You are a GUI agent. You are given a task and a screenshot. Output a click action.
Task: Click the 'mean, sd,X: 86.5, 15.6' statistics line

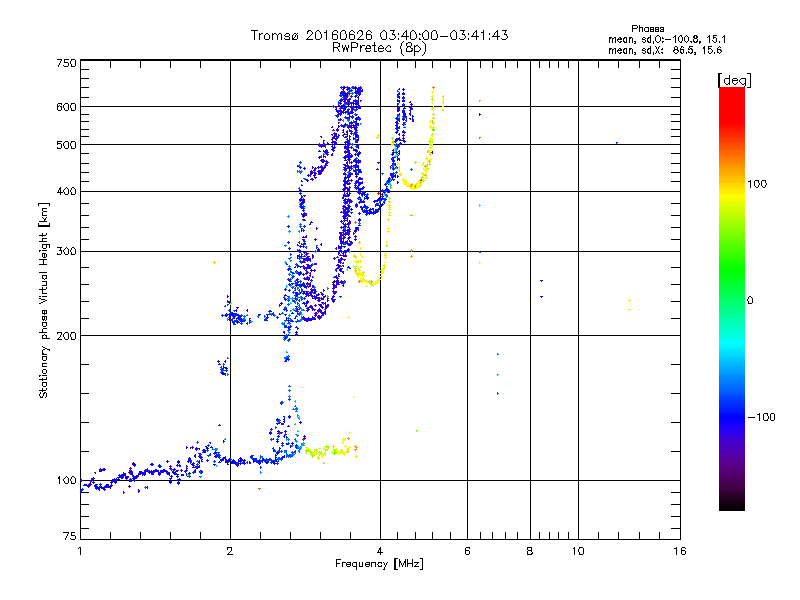665,51
